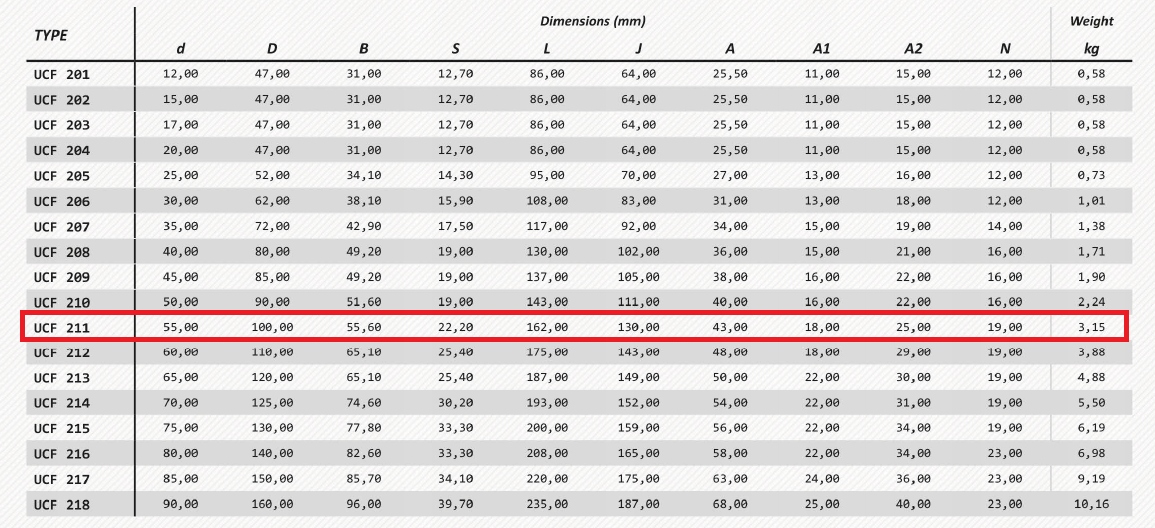Select the 162,00 L value for UCF 211
The height and width of the screenshot is (528, 1155).
546,327
